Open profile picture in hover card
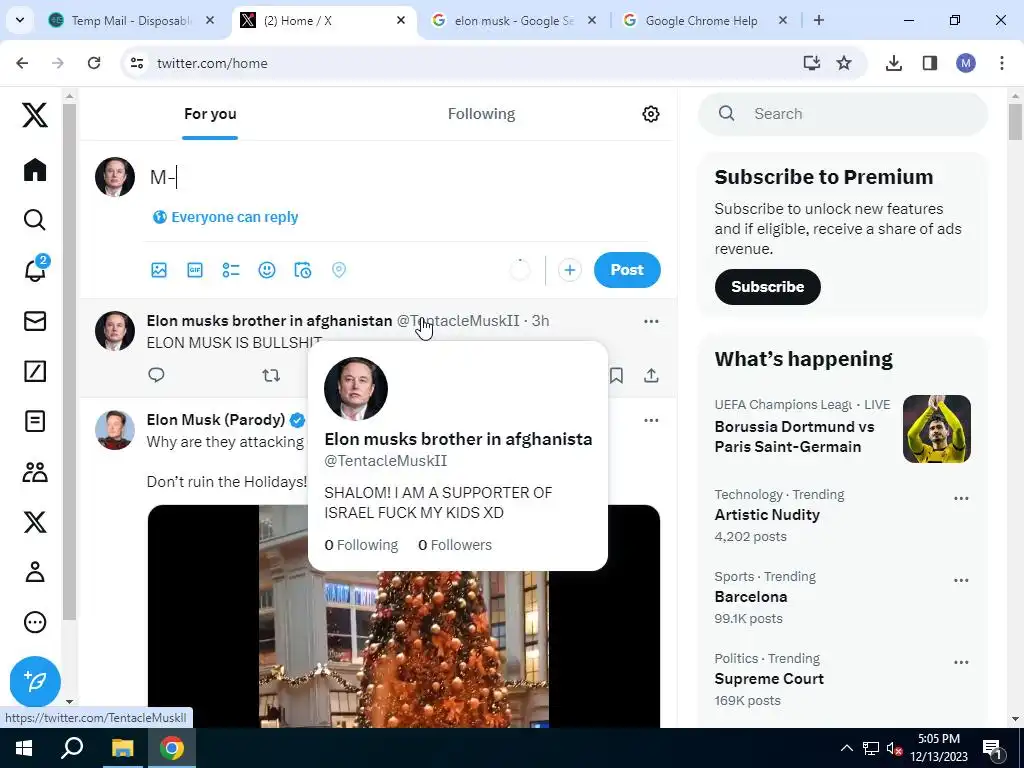The width and height of the screenshot is (1024, 768). coord(356,389)
